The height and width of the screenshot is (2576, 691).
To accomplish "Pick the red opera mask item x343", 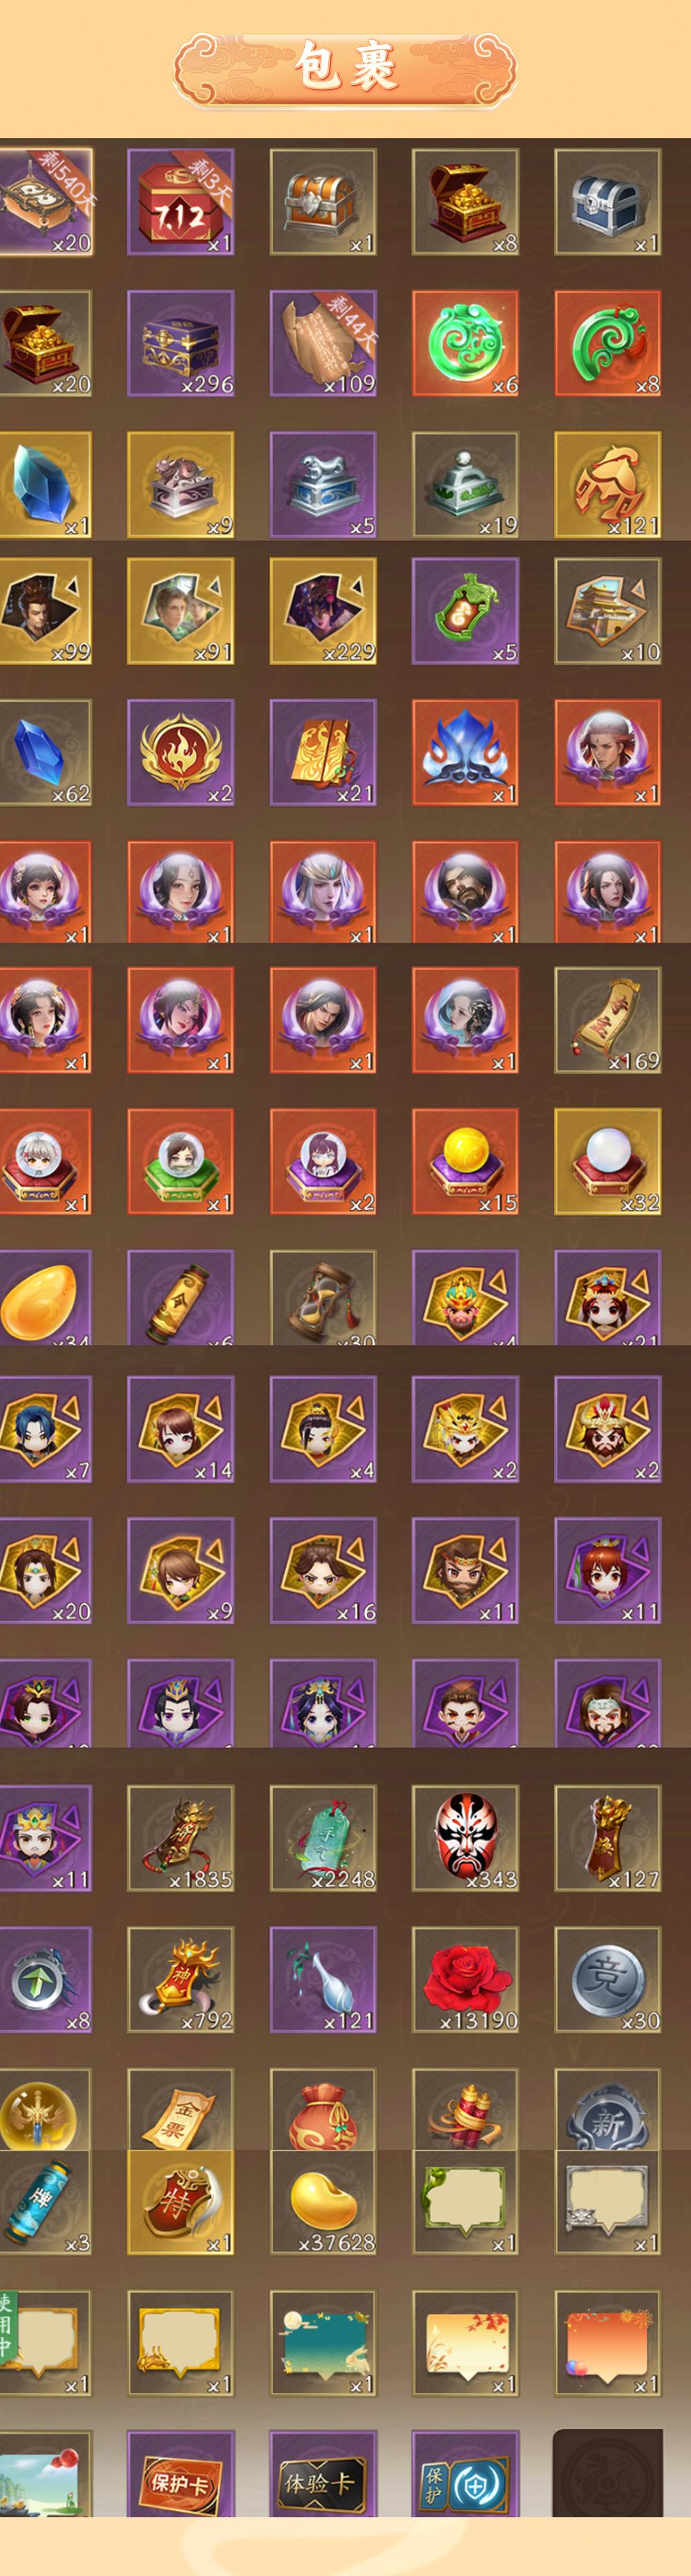I will [466, 1838].
